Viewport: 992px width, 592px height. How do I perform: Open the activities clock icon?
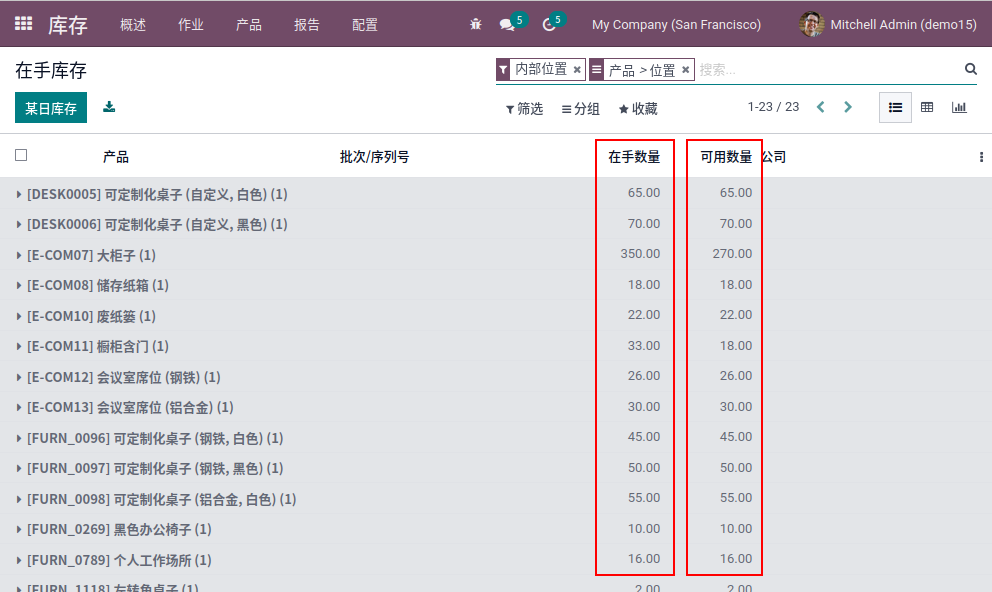[x=548, y=24]
